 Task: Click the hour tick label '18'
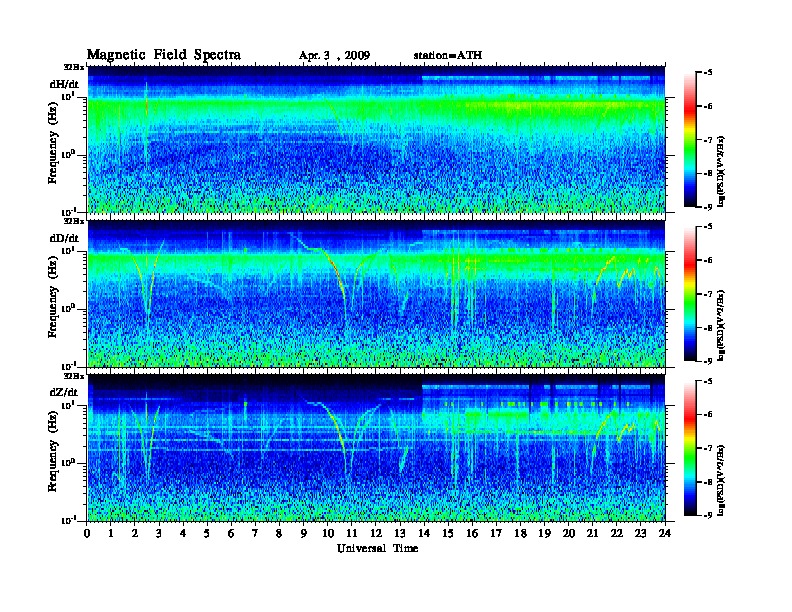pyautogui.click(x=520, y=534)
